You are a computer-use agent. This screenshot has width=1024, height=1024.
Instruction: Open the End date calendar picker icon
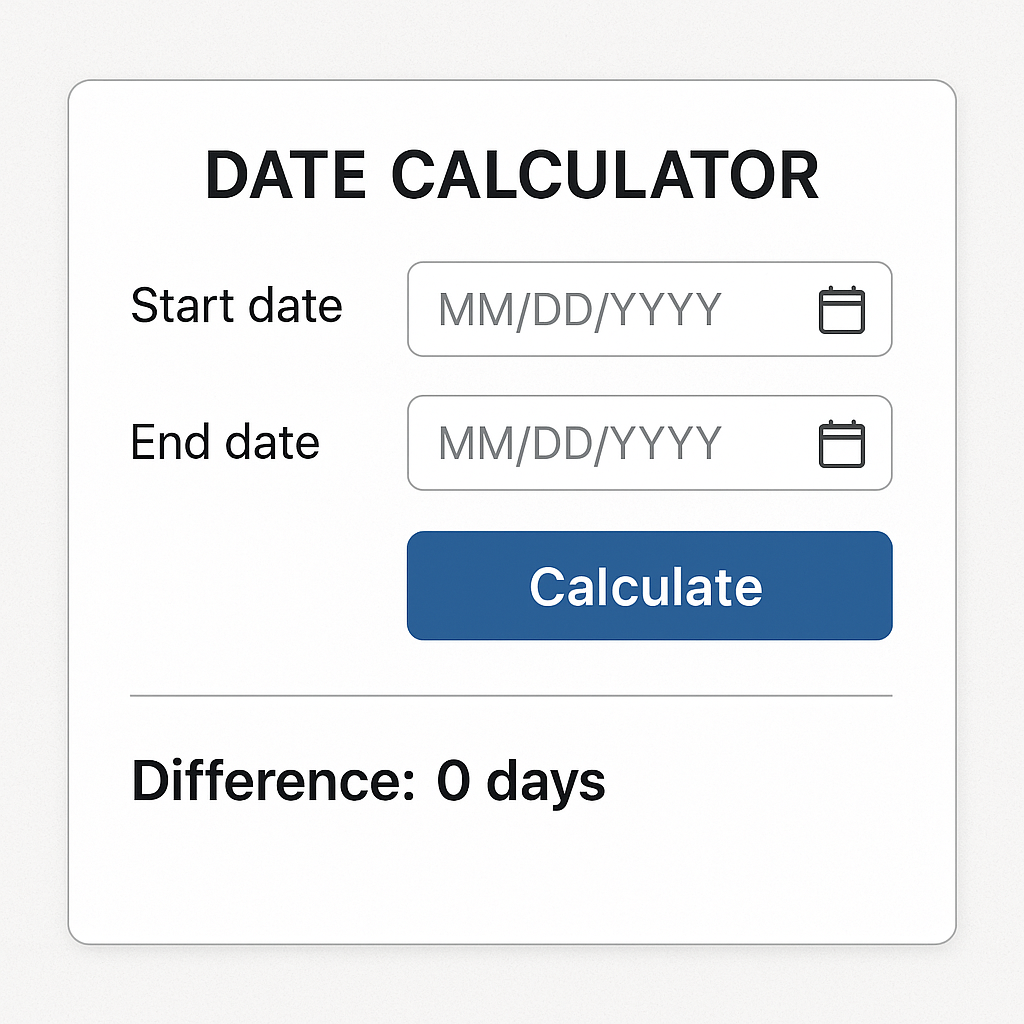[x=842, y=444]
